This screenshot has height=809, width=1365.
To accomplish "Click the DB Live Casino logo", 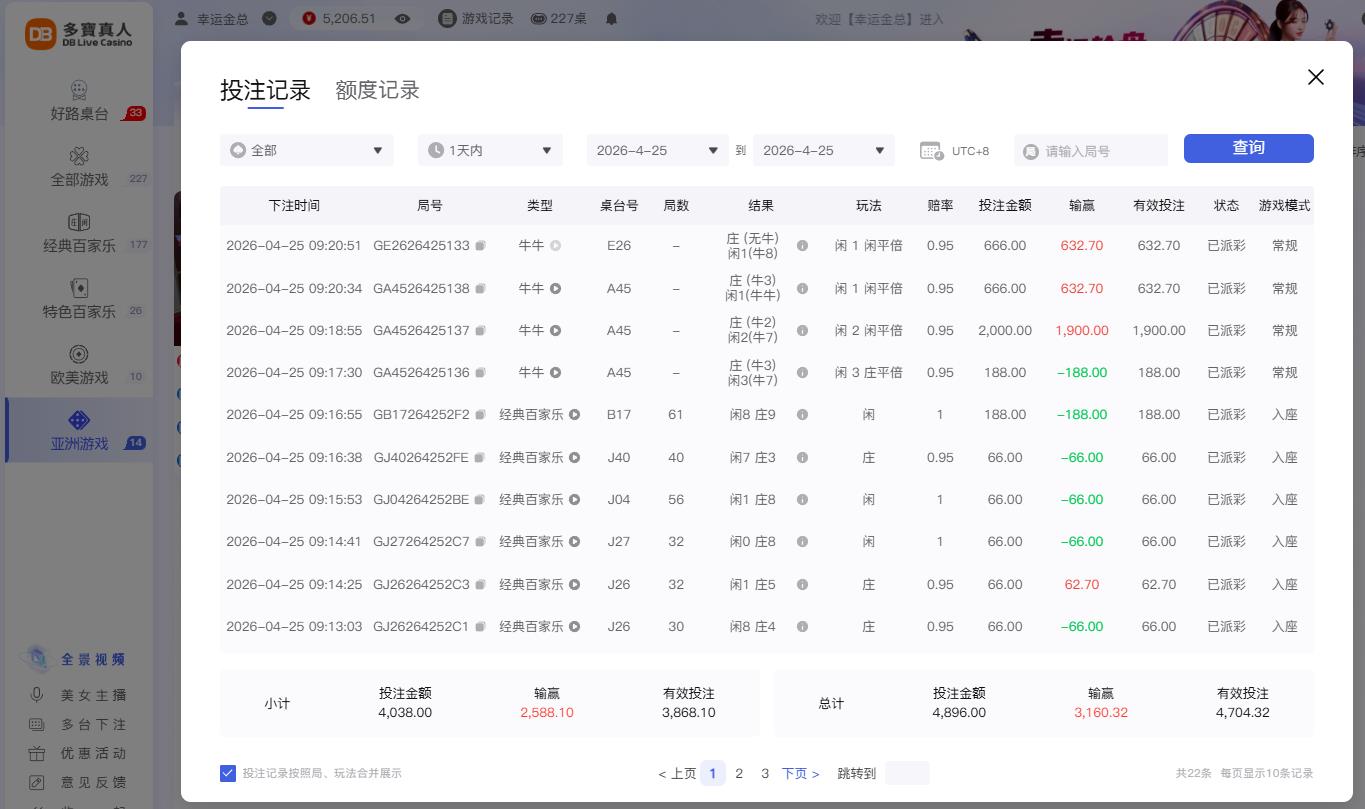I will [x=79, y=34].
